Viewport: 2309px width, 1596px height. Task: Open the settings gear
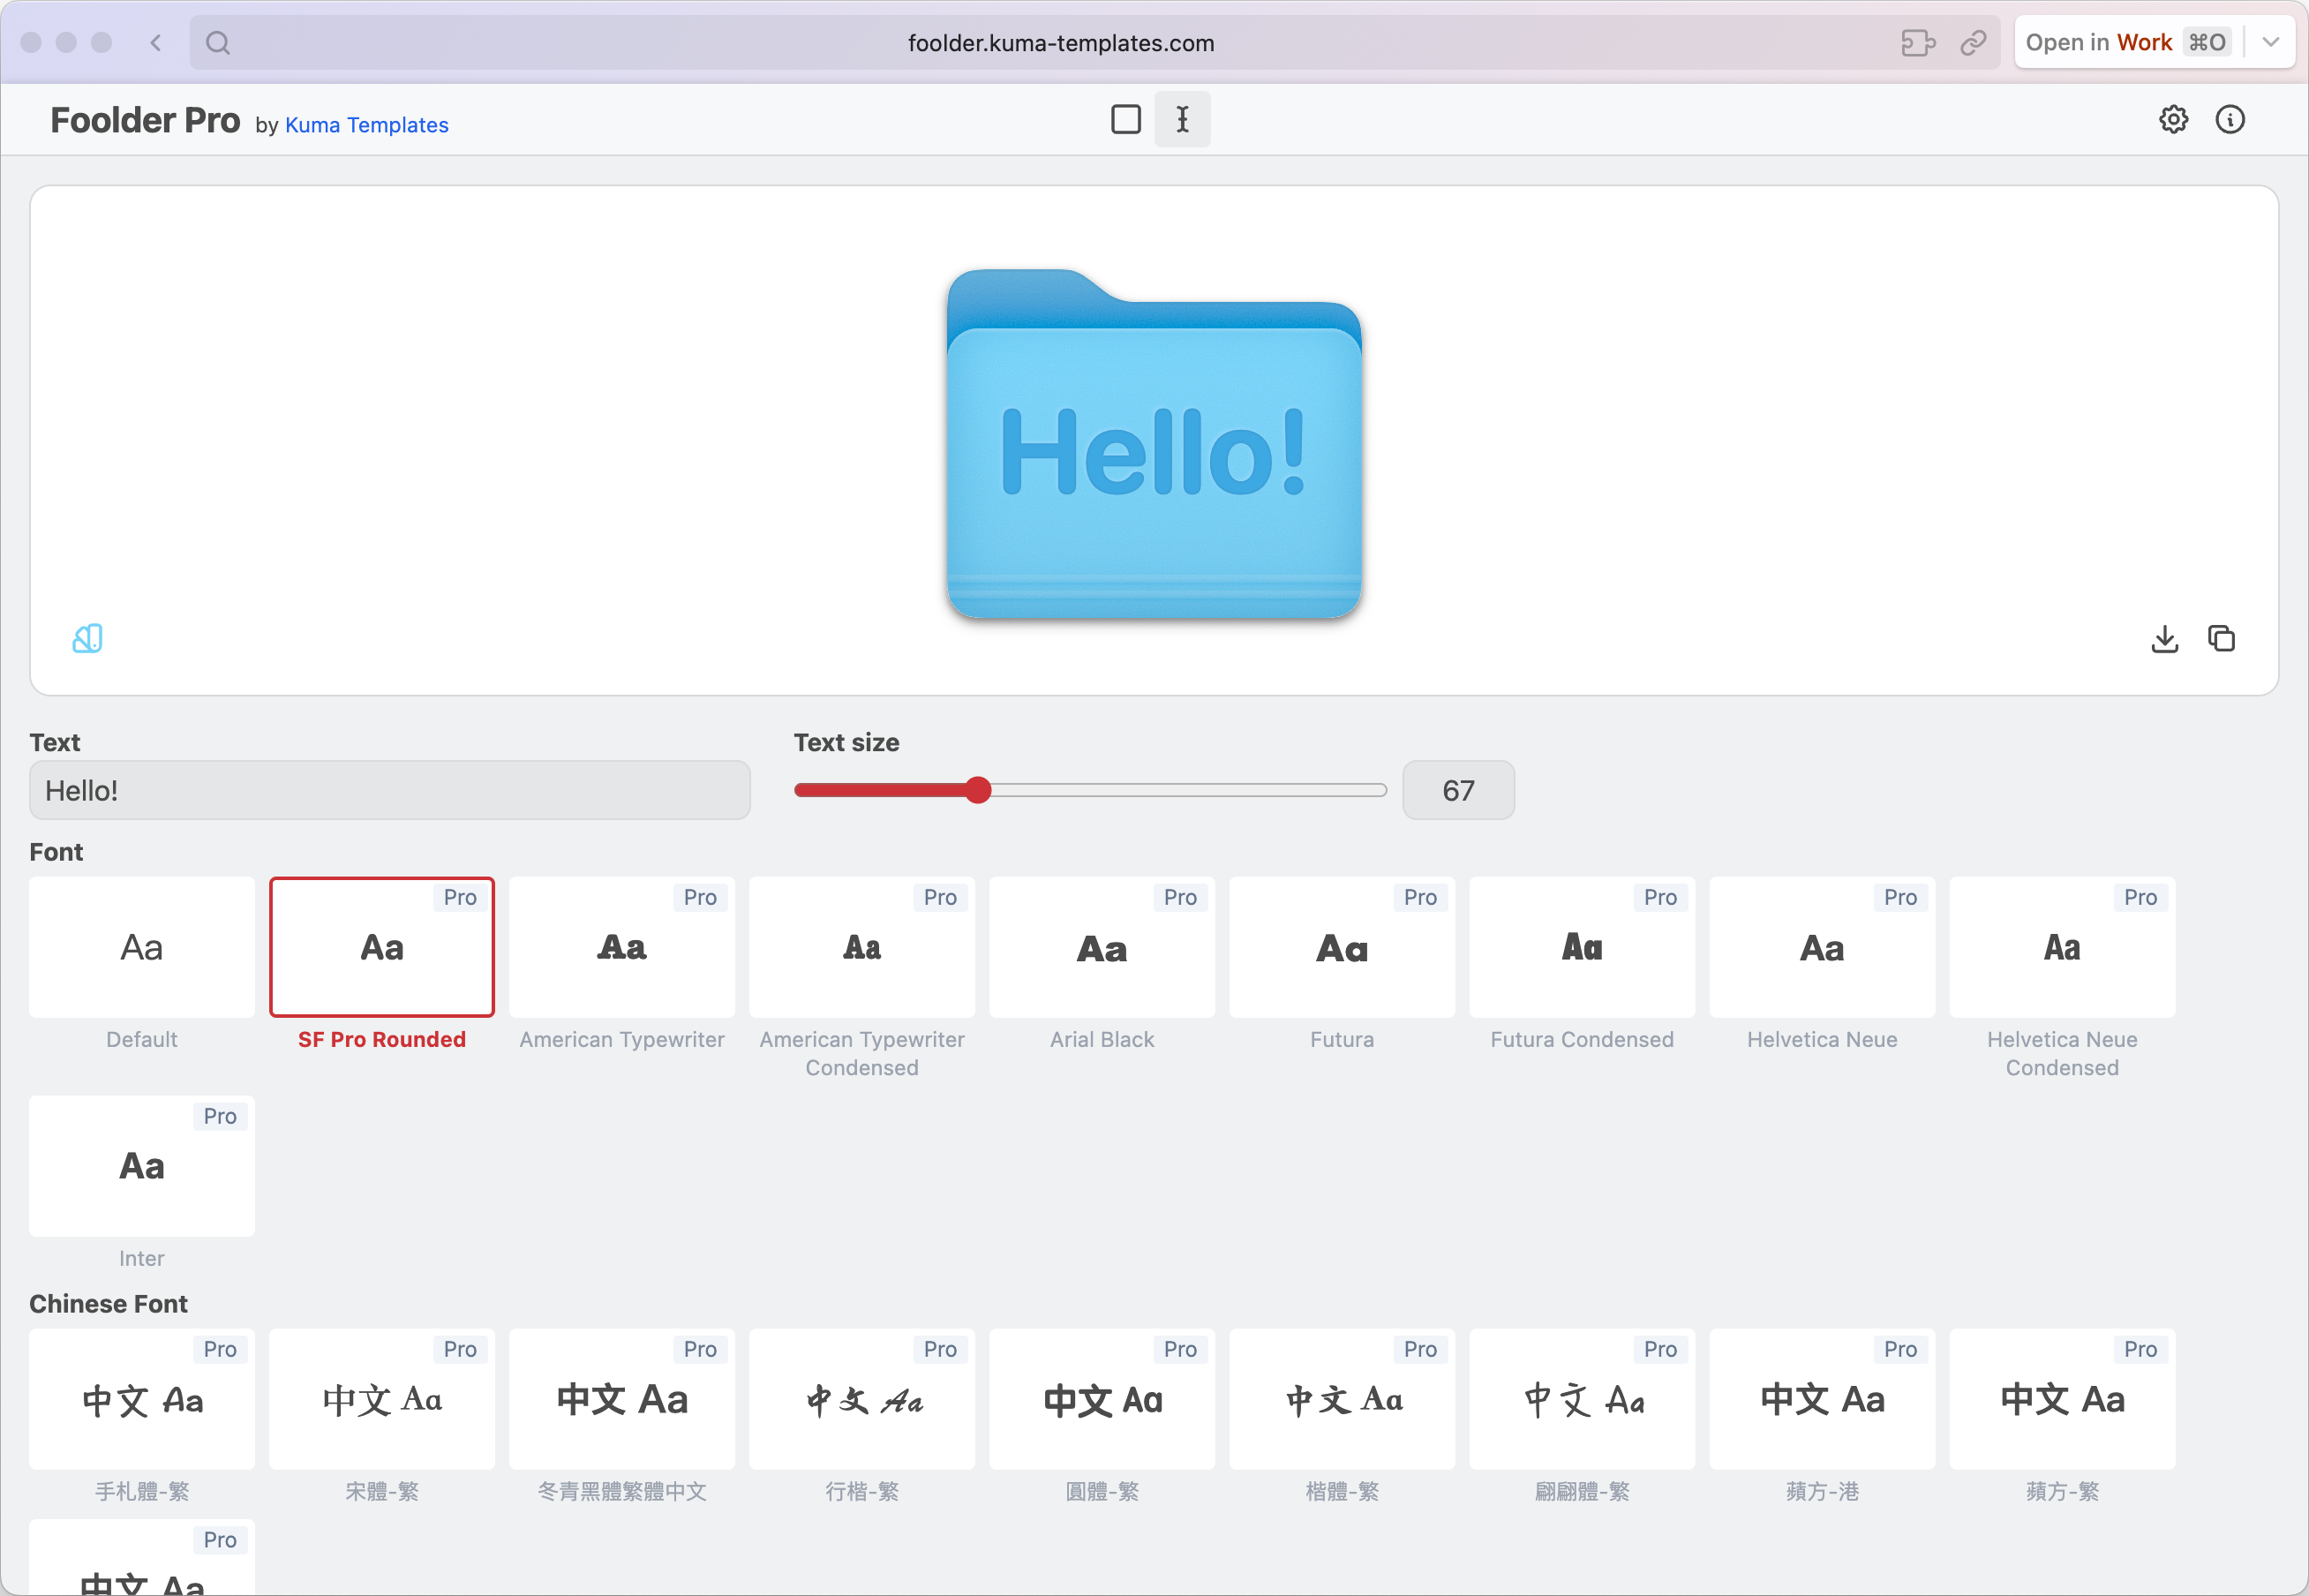pyautogui.click(x=2173, y=120)
